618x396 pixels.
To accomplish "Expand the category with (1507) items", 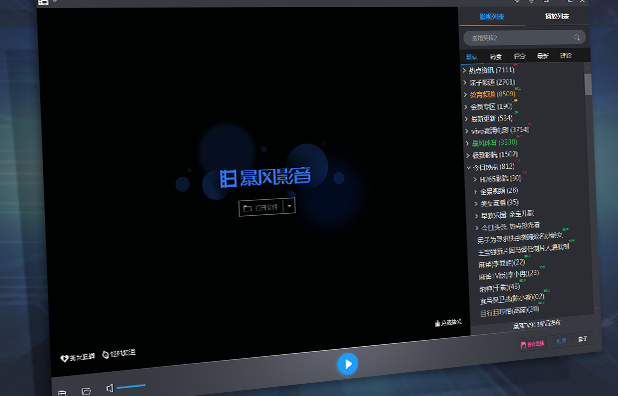I will tap(493, 154).
